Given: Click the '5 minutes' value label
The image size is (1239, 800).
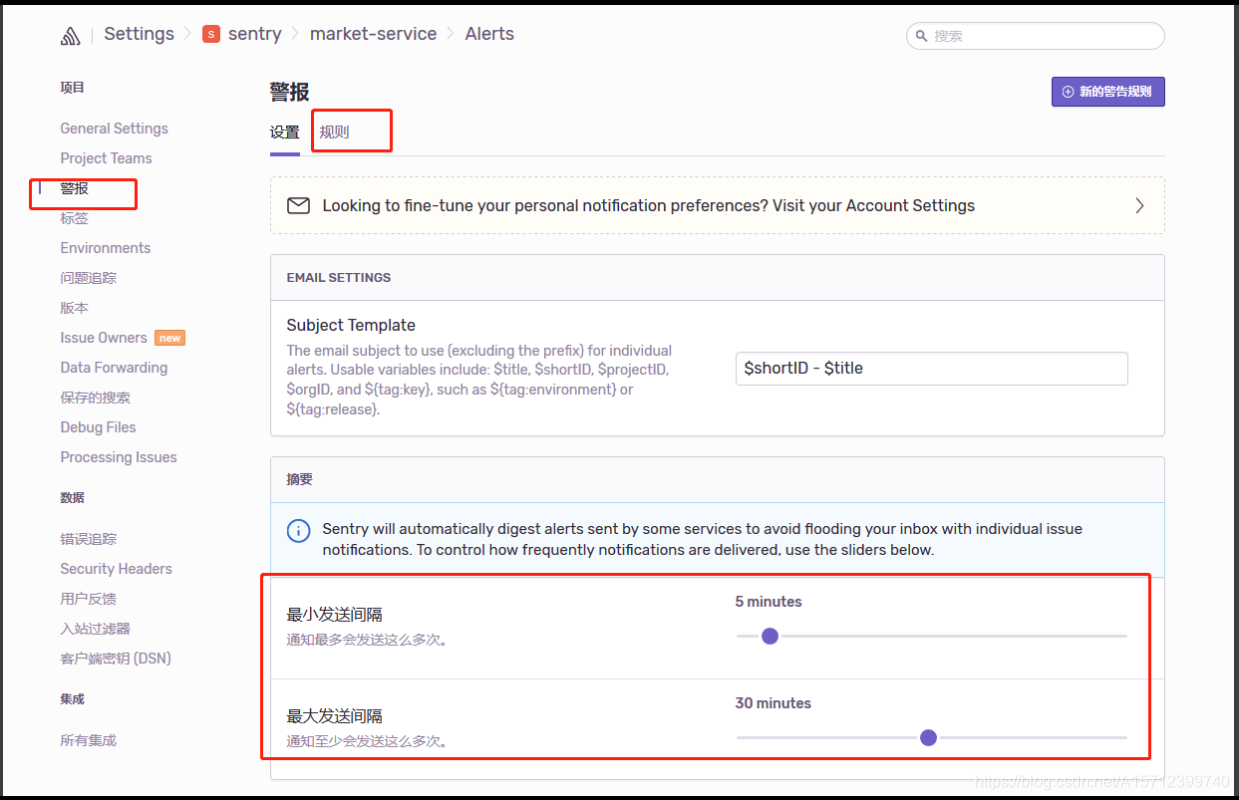Looking at the screenshot, I should point(768,602).
